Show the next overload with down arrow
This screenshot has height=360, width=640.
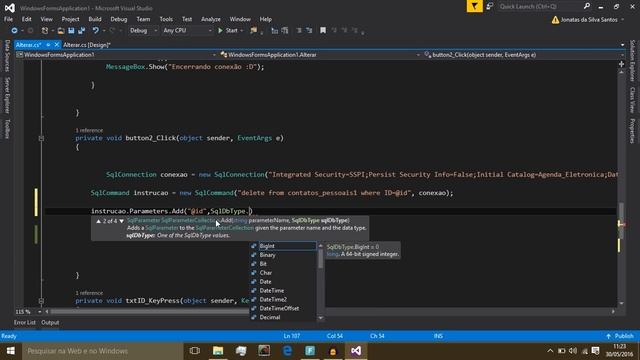[x=121, y=221]
